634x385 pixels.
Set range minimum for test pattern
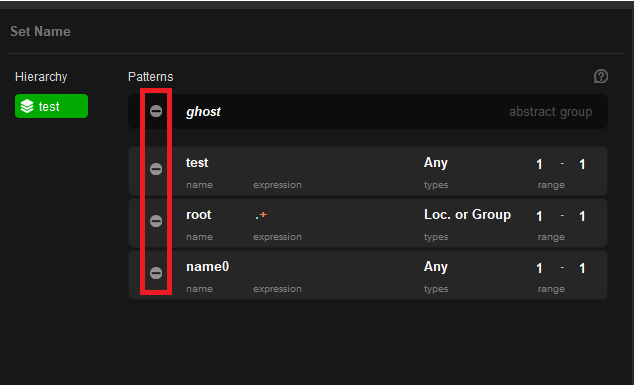click(x=539, y=164)
